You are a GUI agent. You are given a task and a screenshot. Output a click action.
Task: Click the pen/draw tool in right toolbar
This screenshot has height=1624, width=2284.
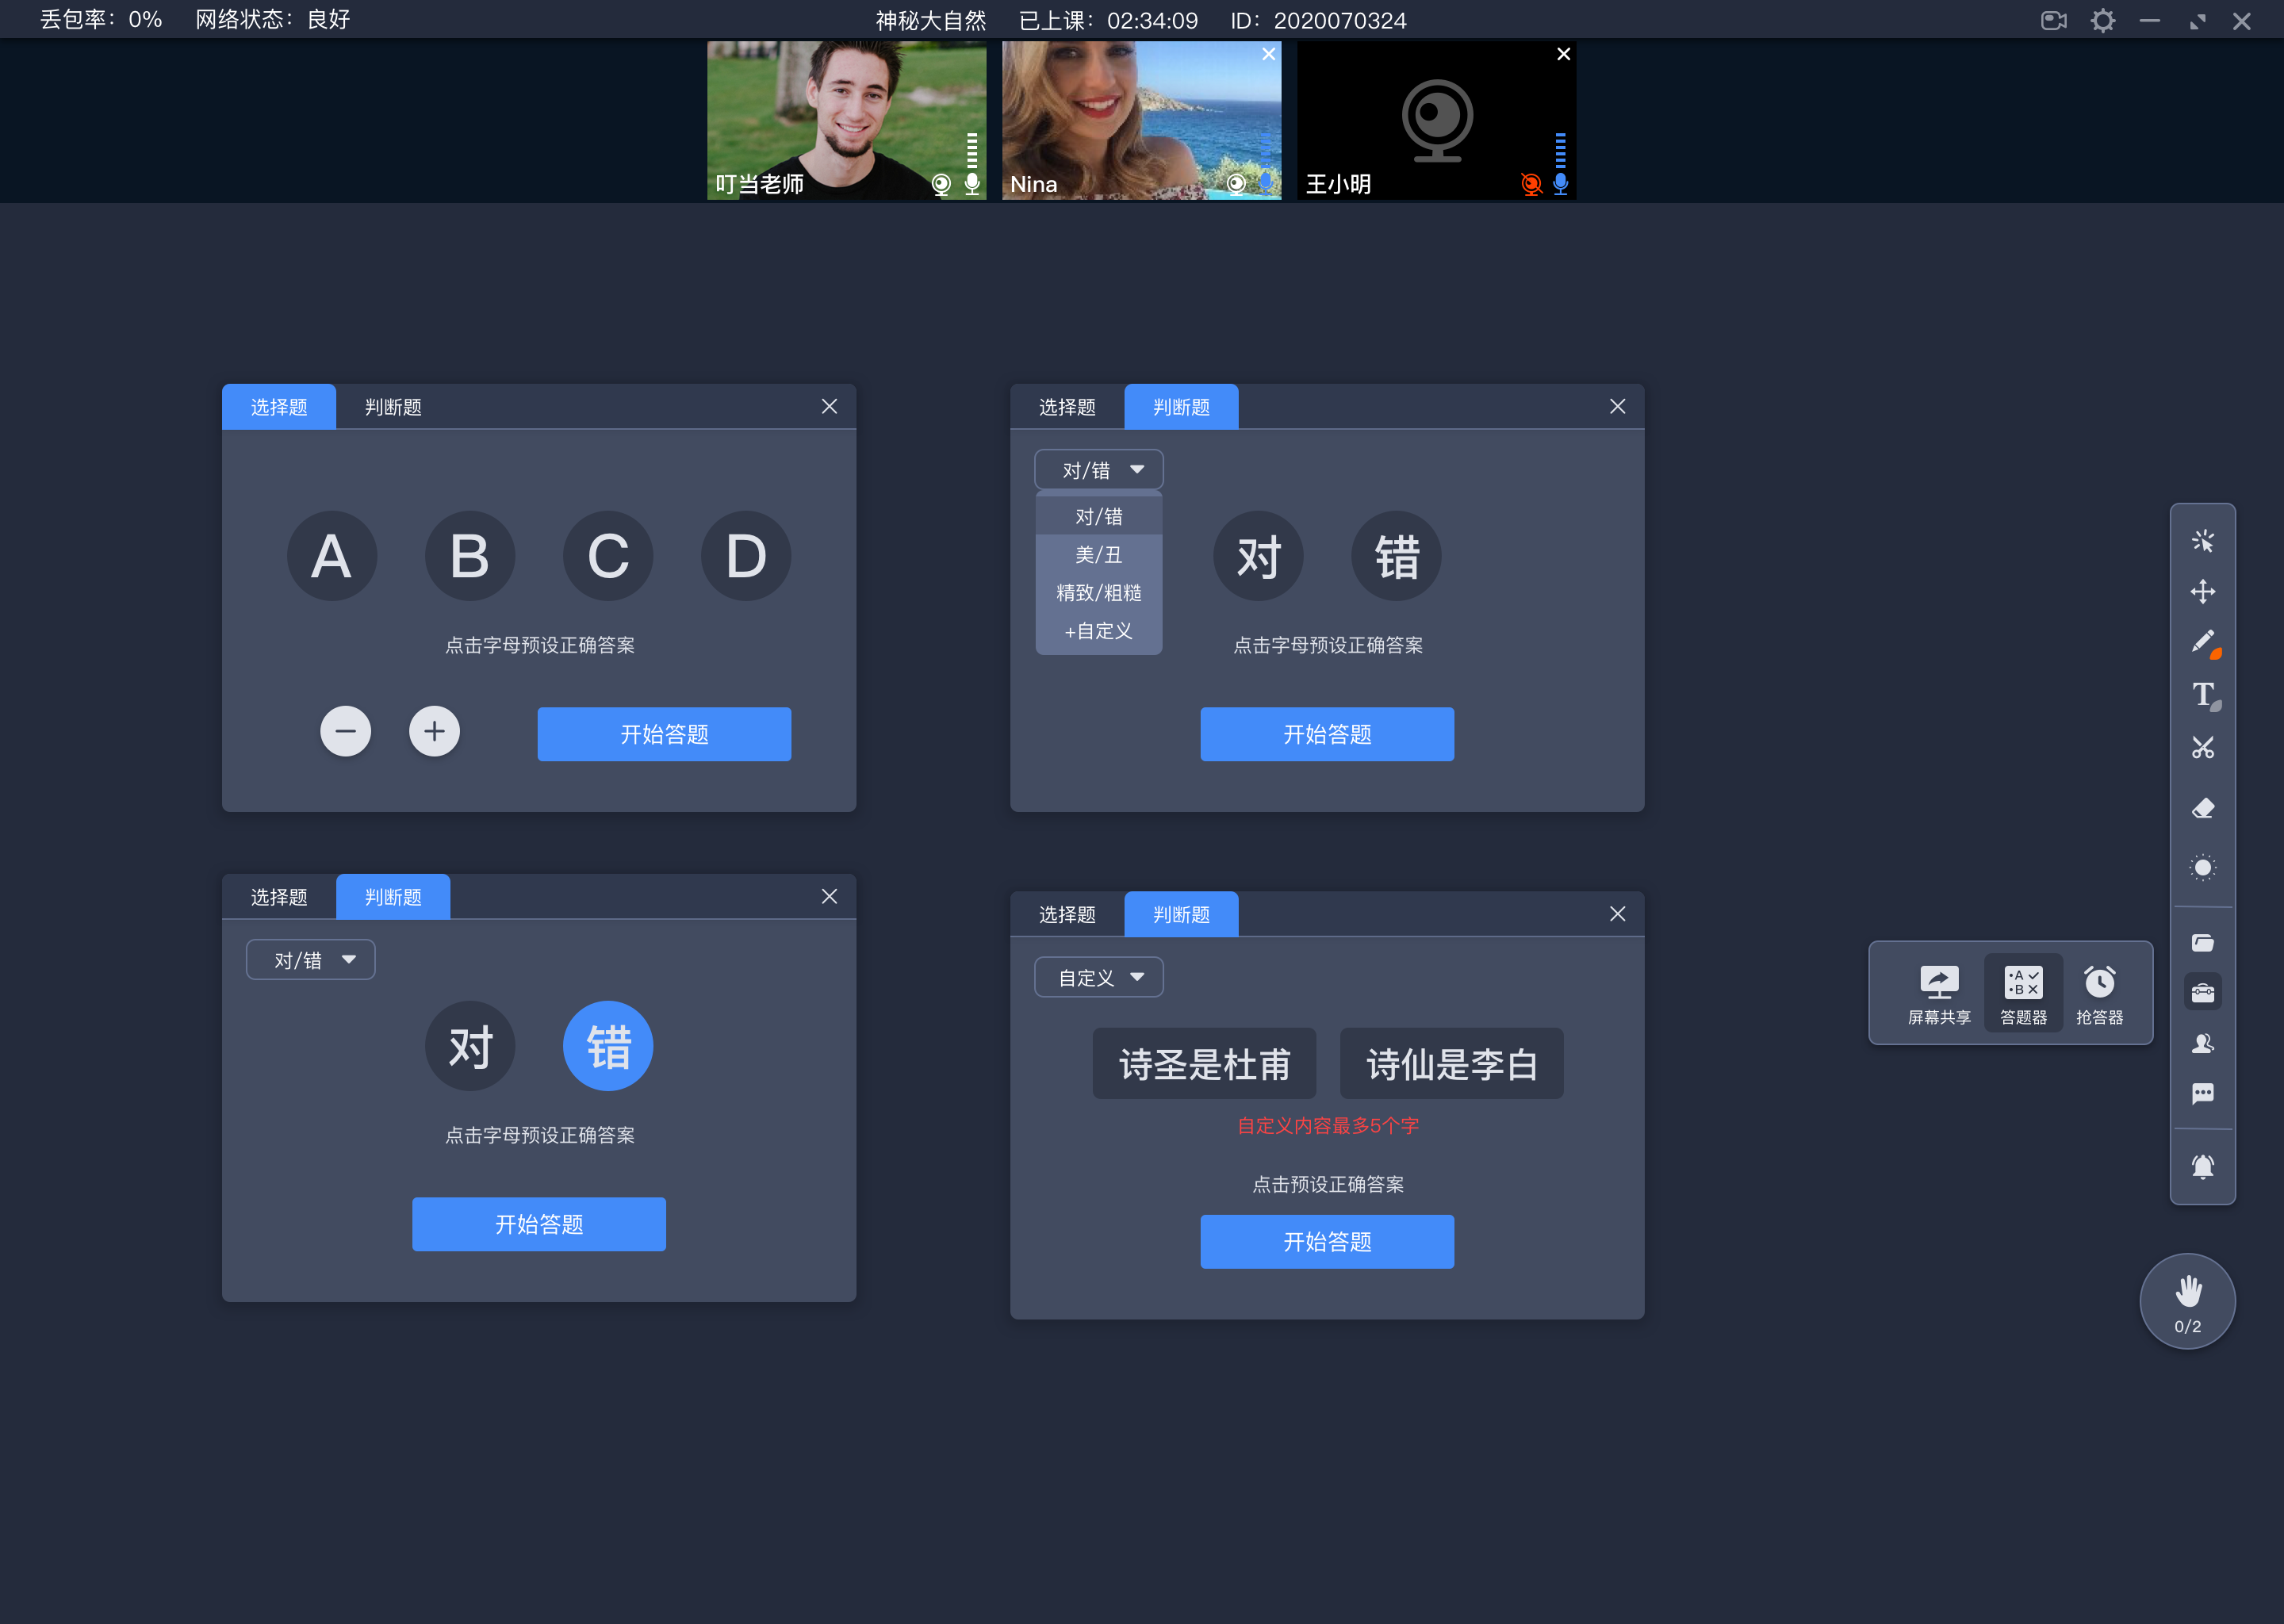2205,642
